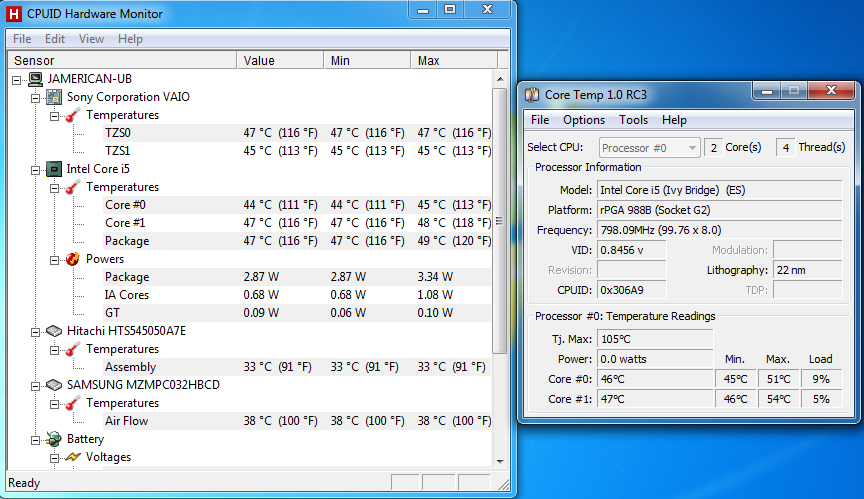Select the Assembly temperature row
Screen dimensions: 864x499
coord(298,367)
